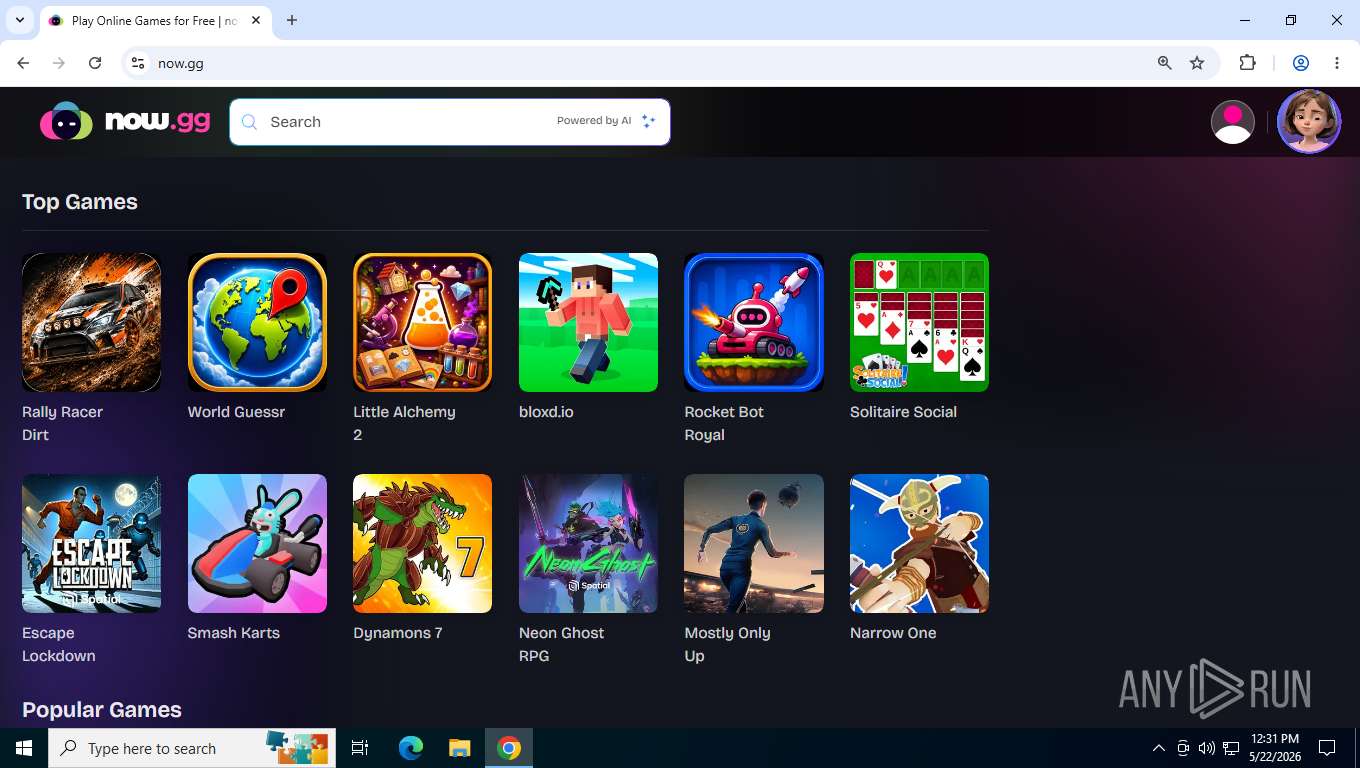
Task: Open the Rally Racer Dirt title link
Action: (x=62, y=423)
